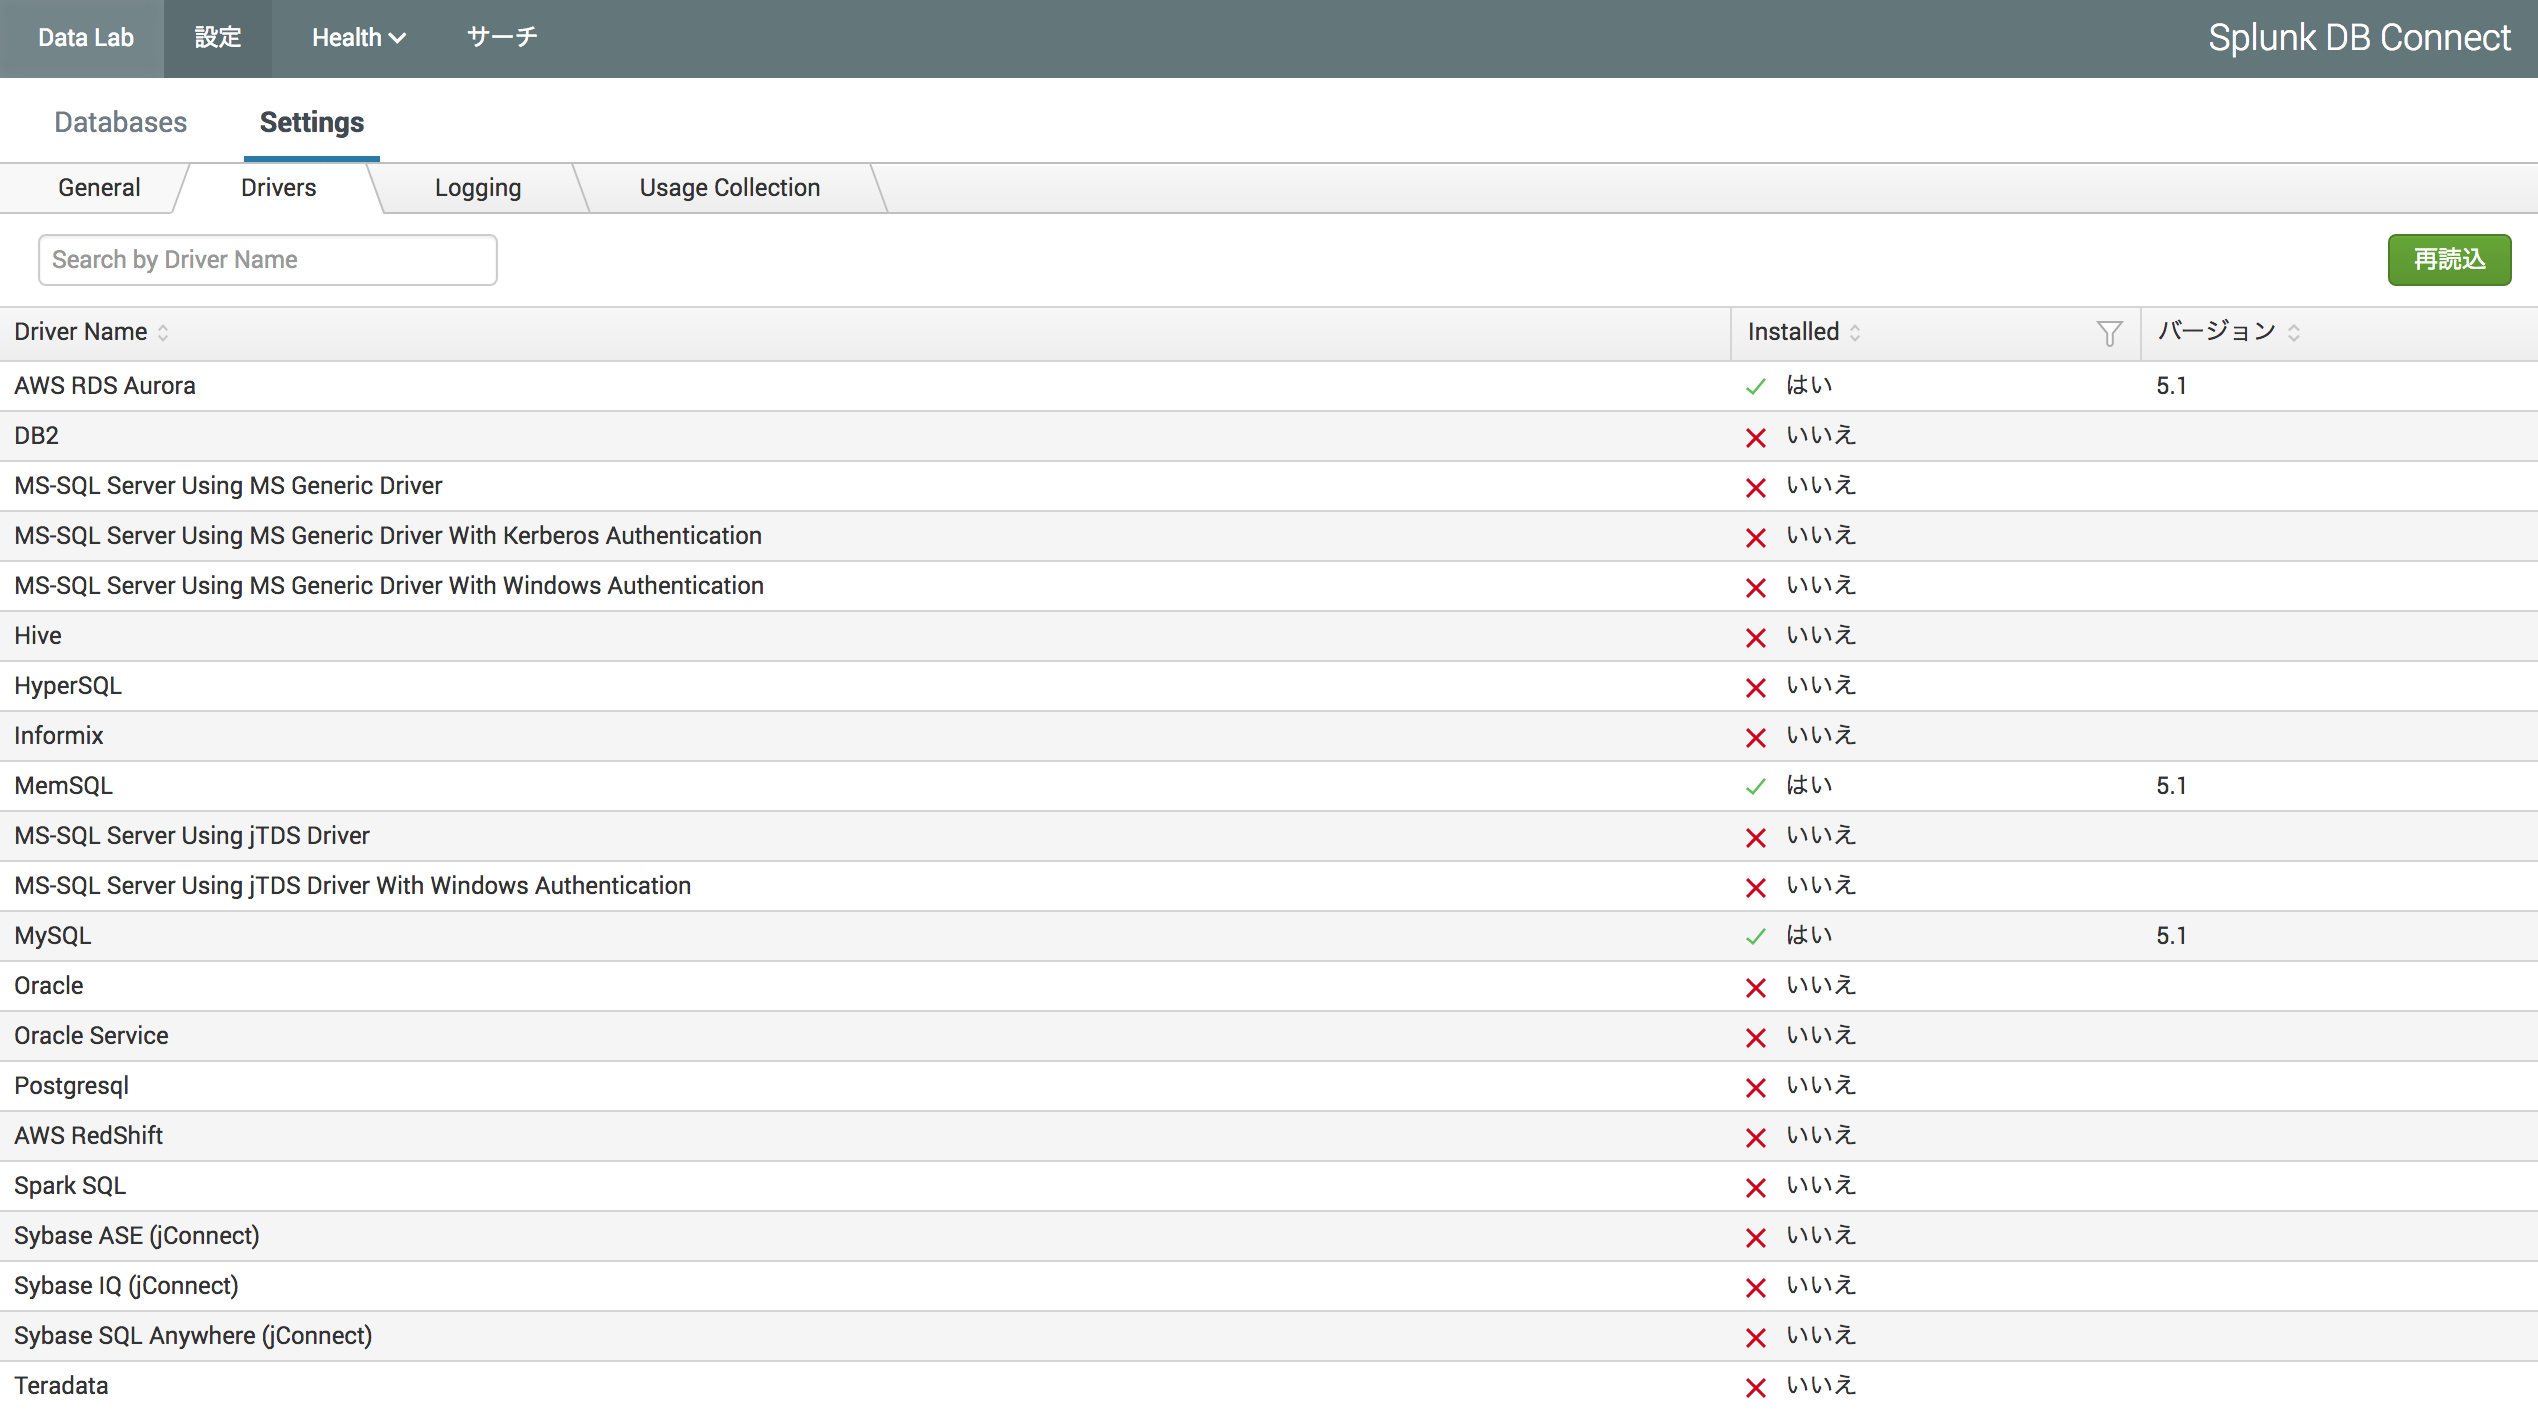The width and height of the screenshot is (2538, 1418).
Task: Open the サーチ nav item
Action: (502, 38)
